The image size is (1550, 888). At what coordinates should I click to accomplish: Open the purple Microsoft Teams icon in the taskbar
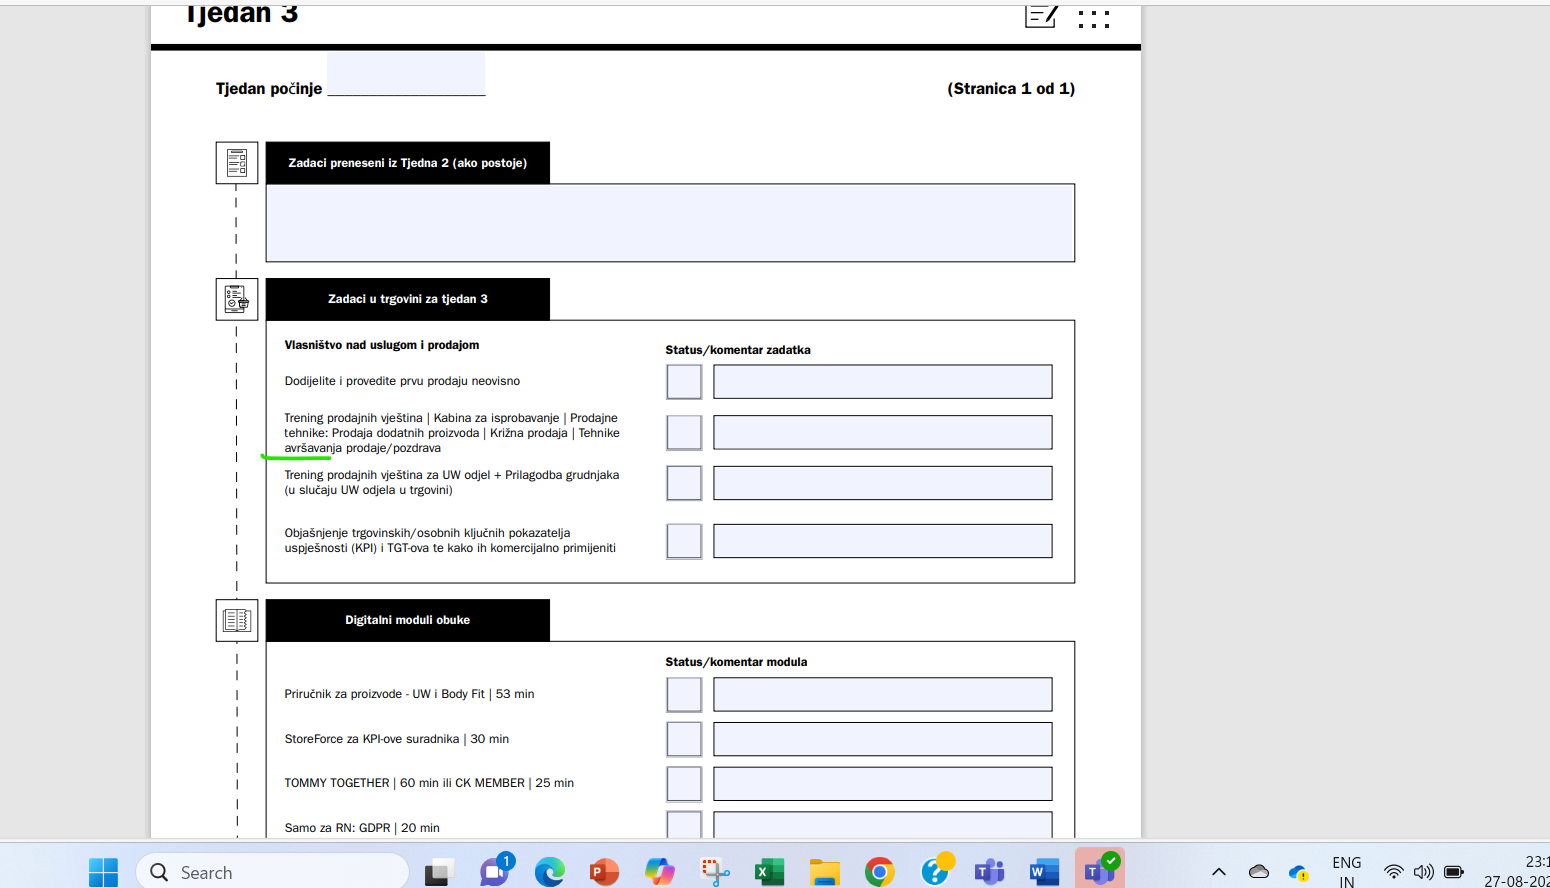989,872
